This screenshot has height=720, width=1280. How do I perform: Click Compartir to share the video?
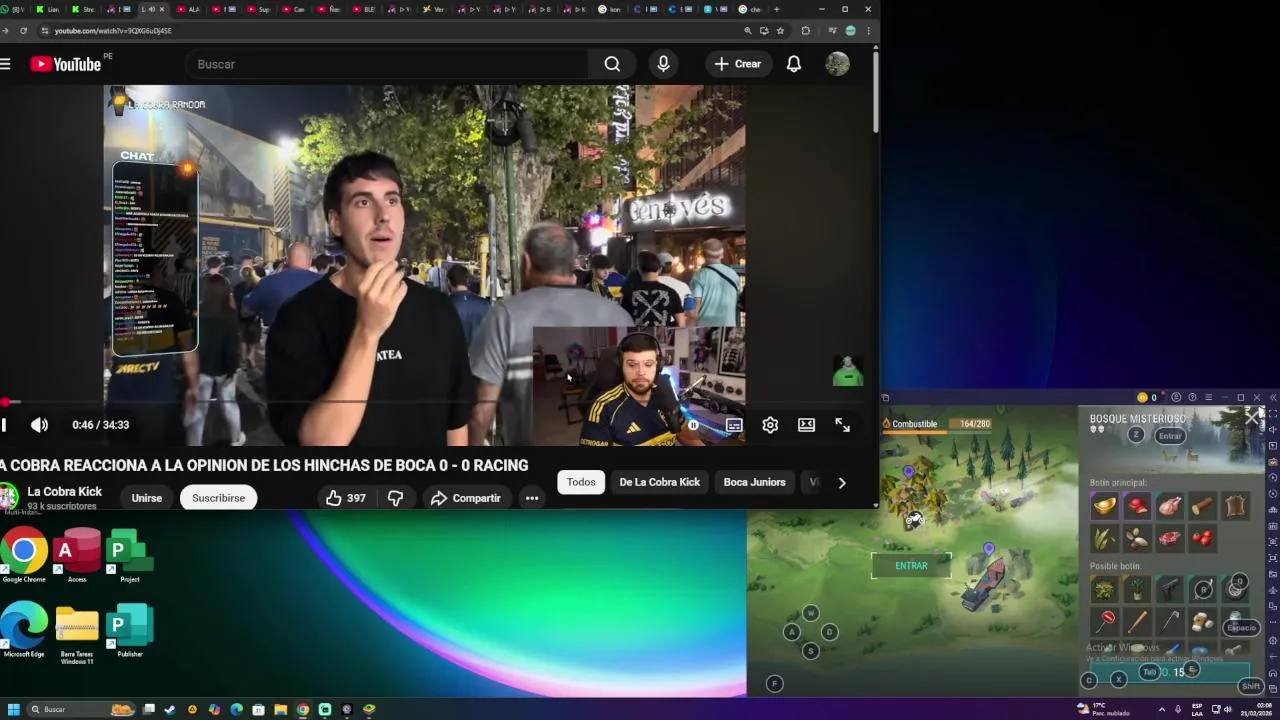pyautogui.click(x=465, y=498)
